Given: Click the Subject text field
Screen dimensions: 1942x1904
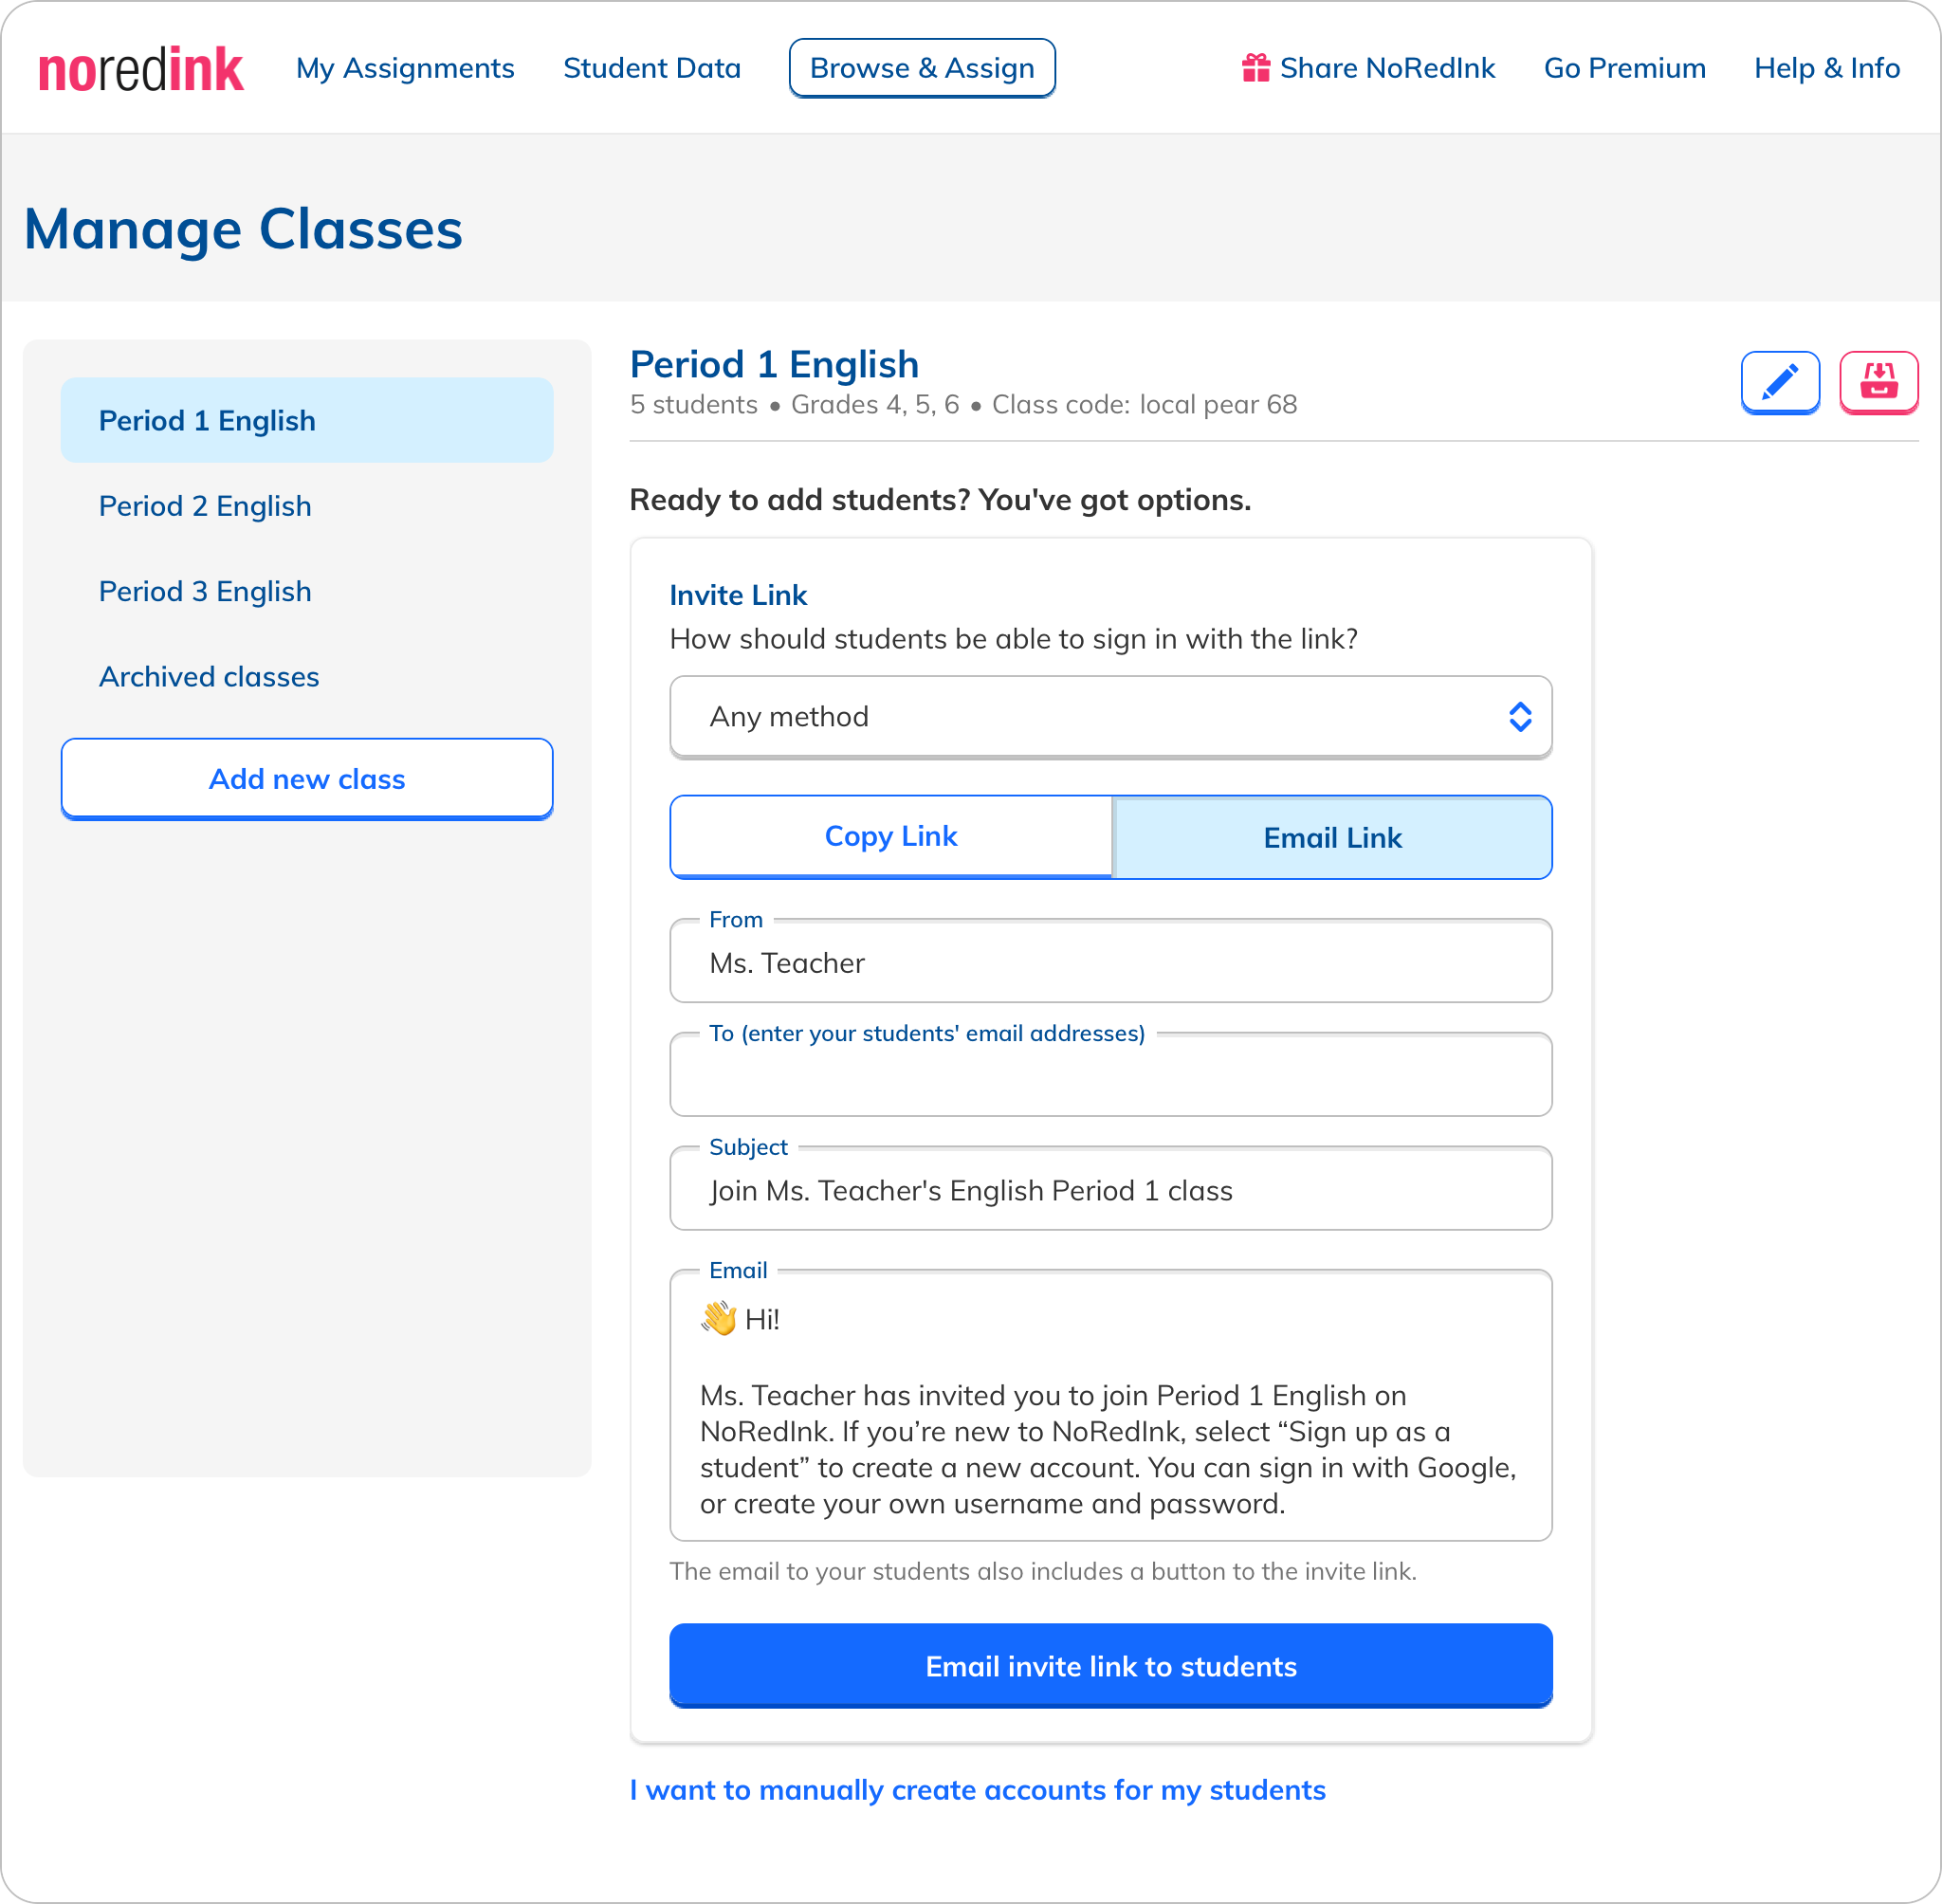Looking at the screenshot, I should [1110, 1191].
